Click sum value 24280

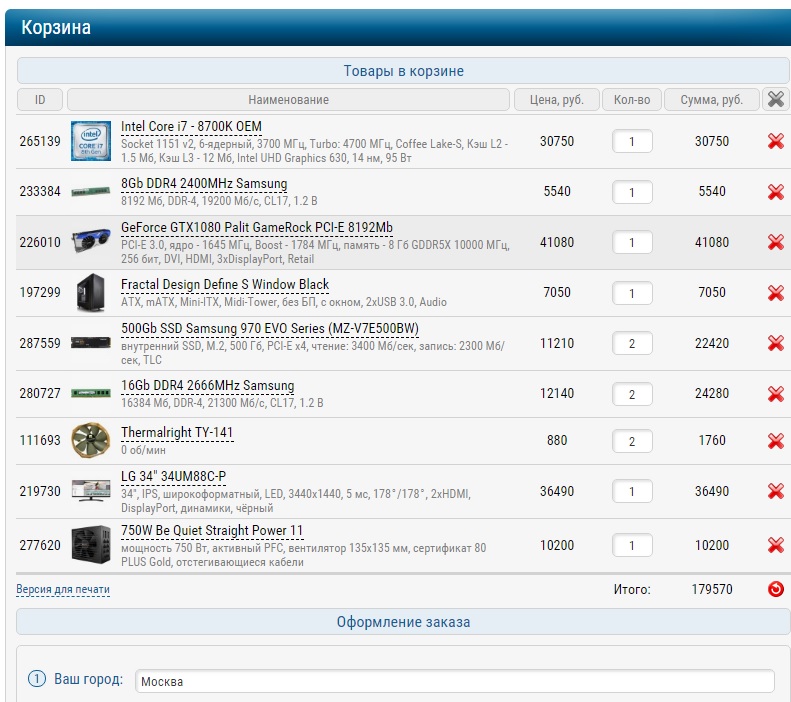[x=711, y=393]
